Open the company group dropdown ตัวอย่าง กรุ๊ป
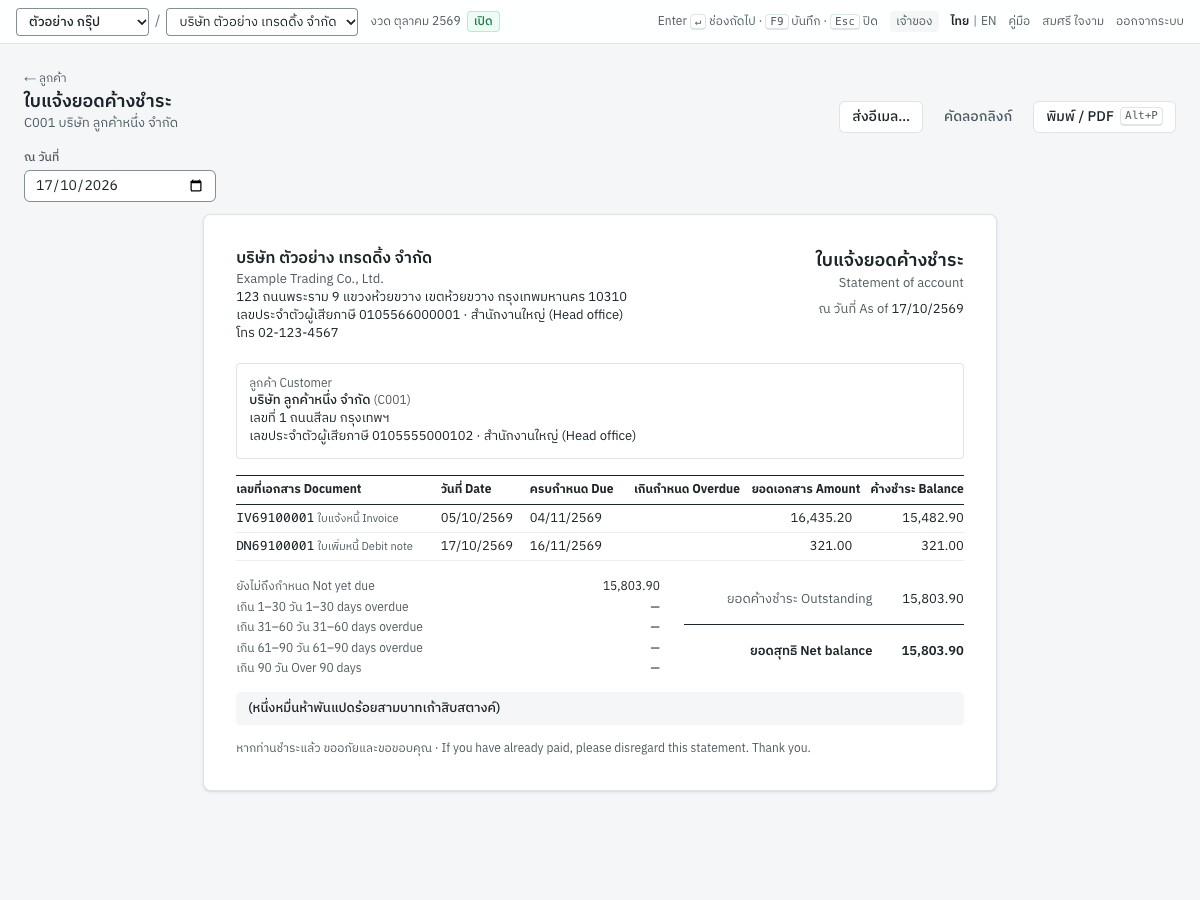 click(x=82, y=22)
